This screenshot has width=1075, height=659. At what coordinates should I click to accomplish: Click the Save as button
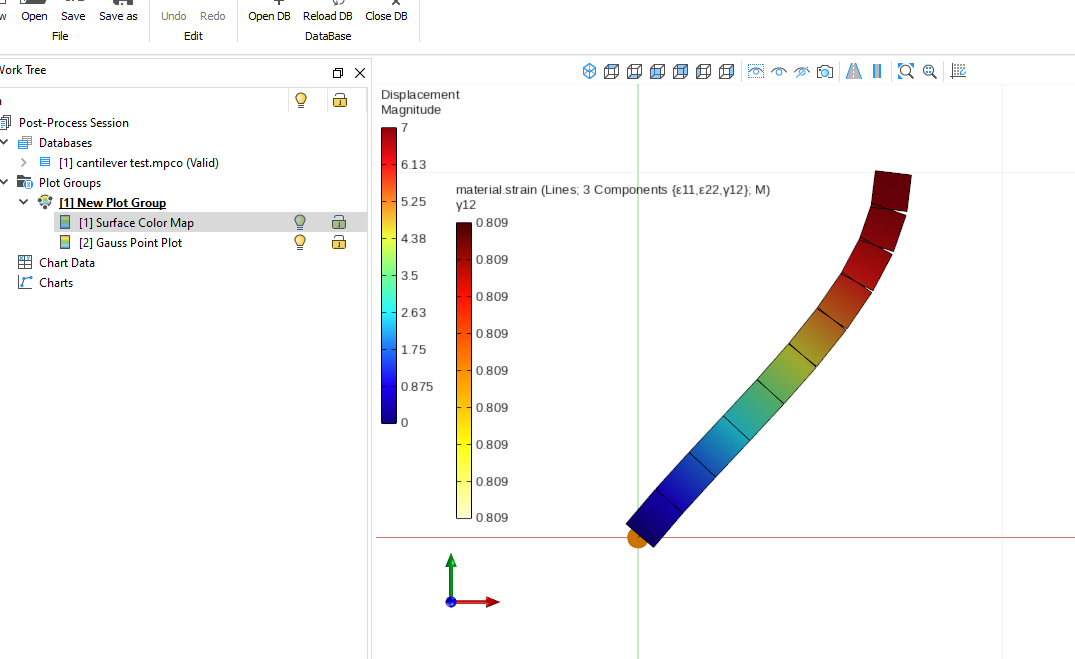[118, 12]
